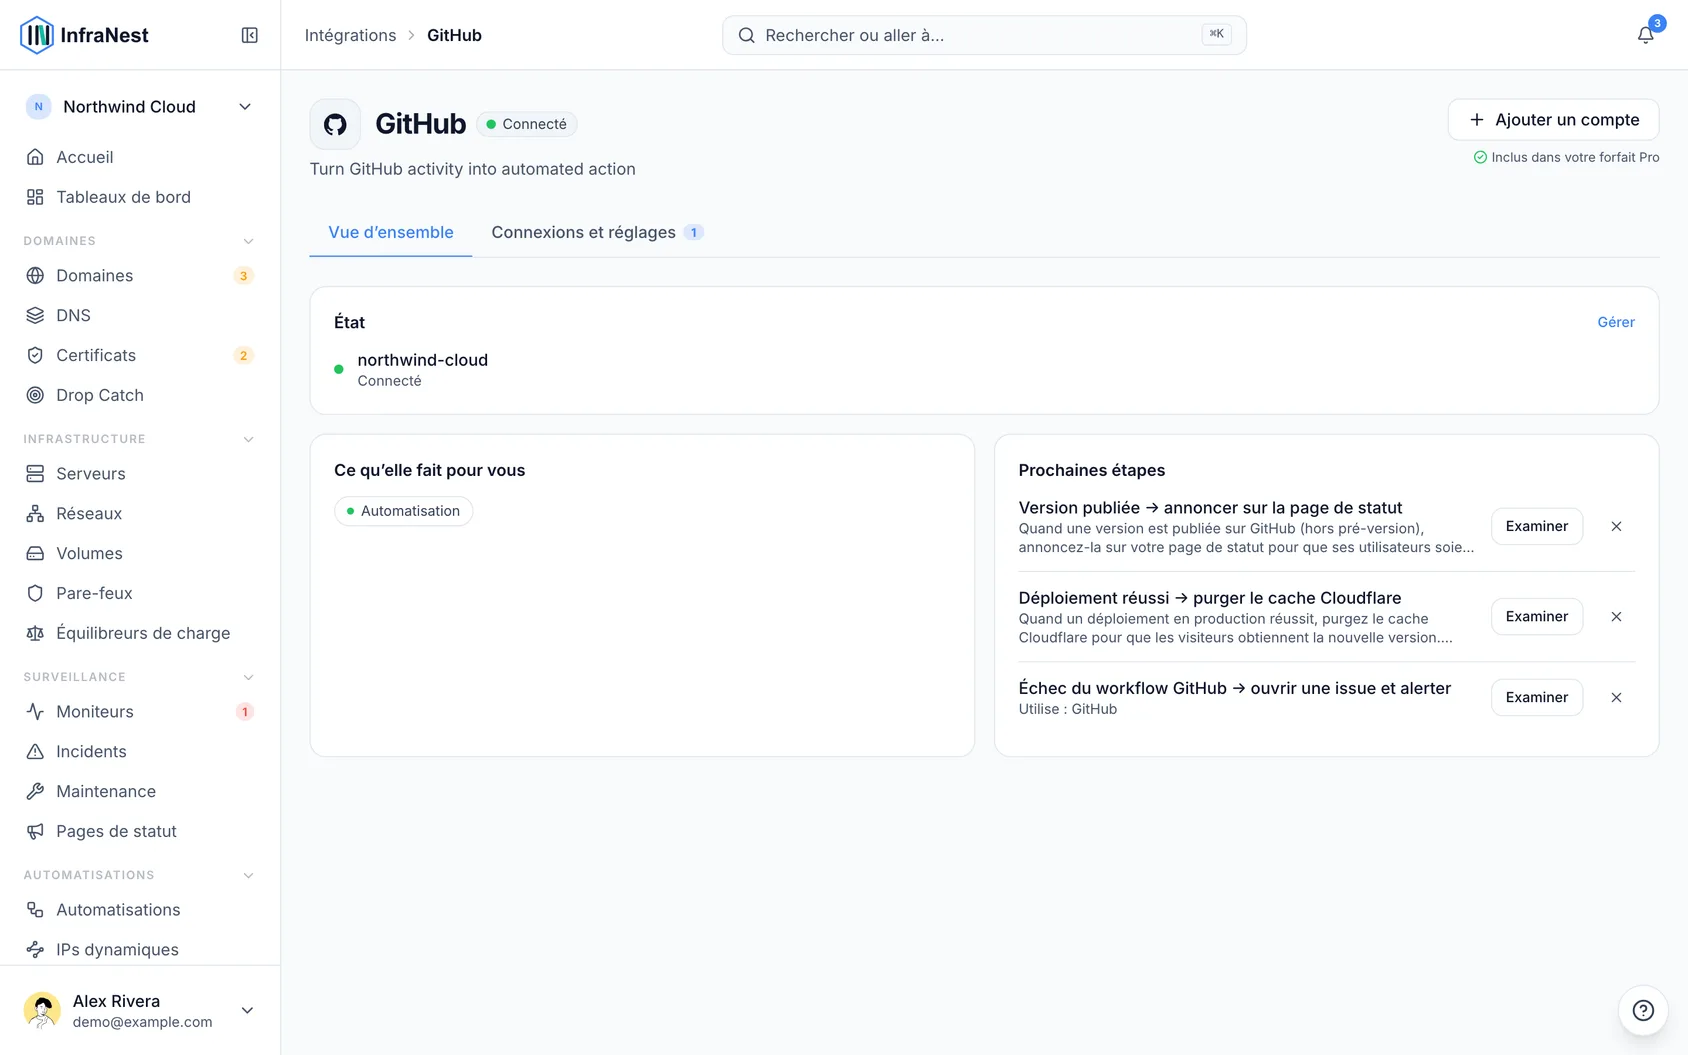Viewport: 1688px width, 1055px height.
Task: Open DNS layers item
Action: pos(140,315)
